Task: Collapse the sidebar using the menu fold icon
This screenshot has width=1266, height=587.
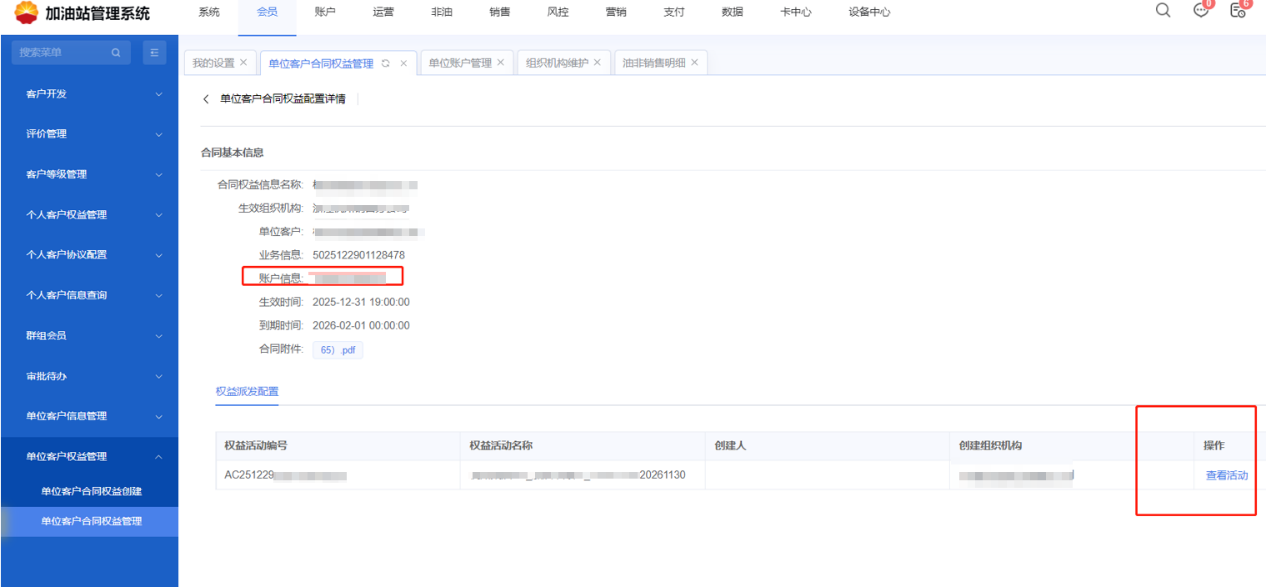Action: (154, 52)
